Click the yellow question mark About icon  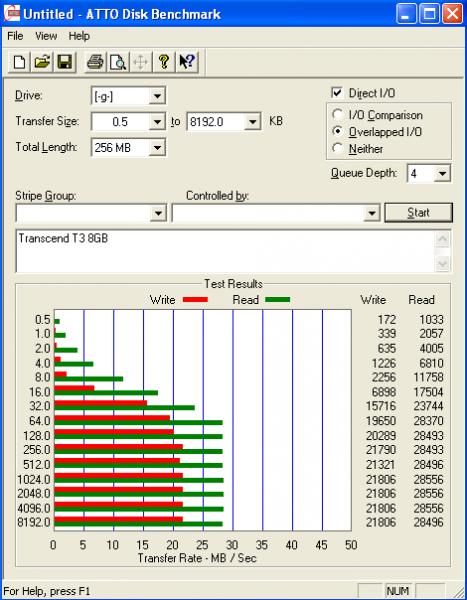[x=164, y=62]
